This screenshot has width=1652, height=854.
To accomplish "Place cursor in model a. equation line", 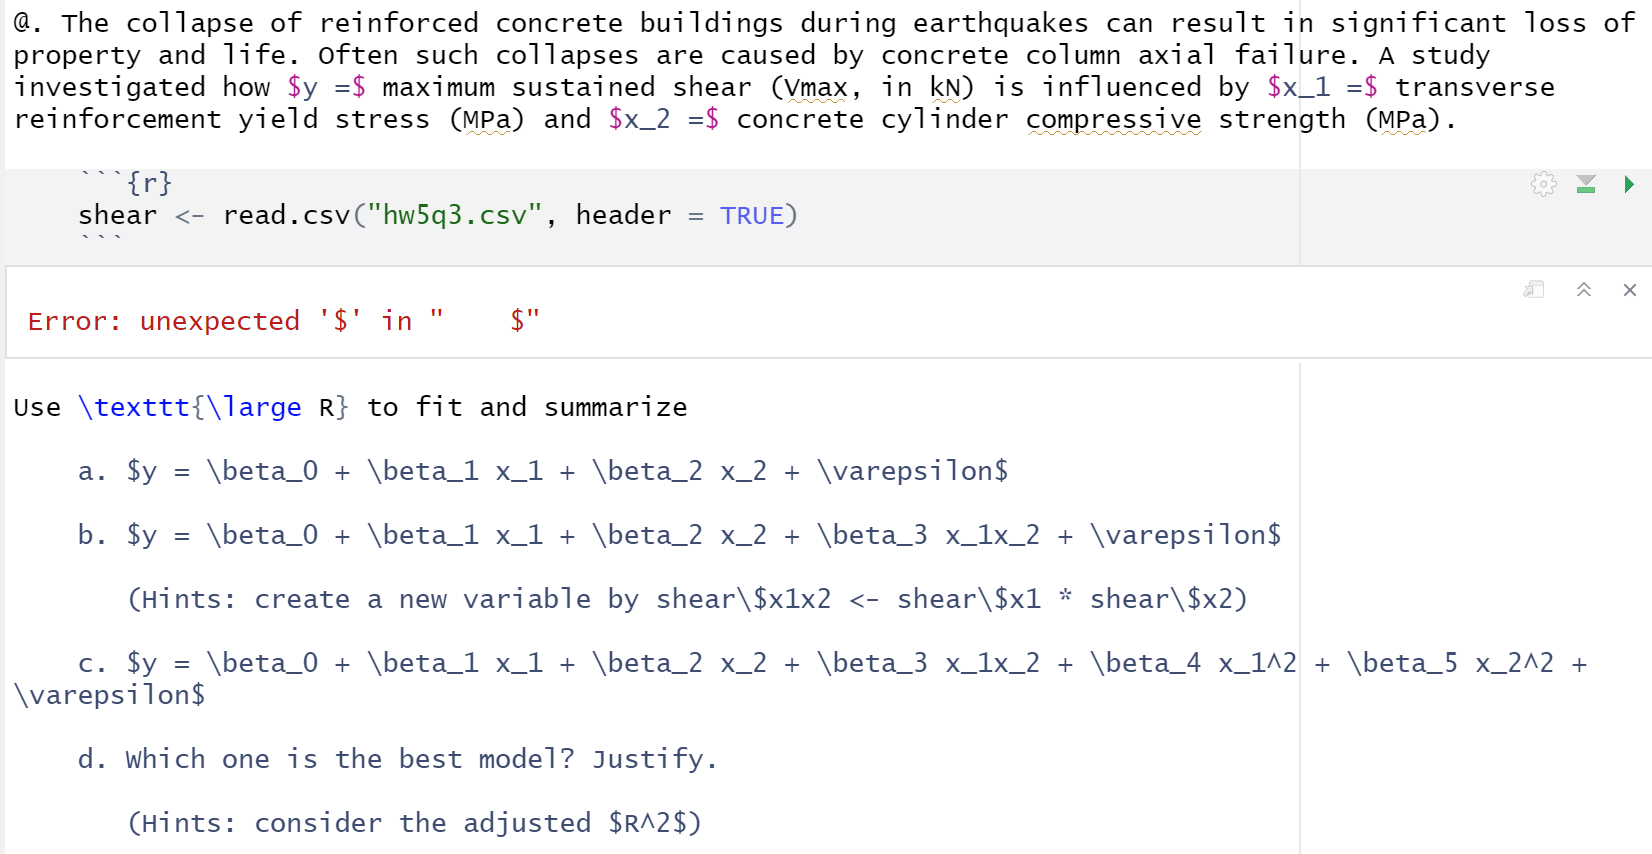I will click(543, 471).
